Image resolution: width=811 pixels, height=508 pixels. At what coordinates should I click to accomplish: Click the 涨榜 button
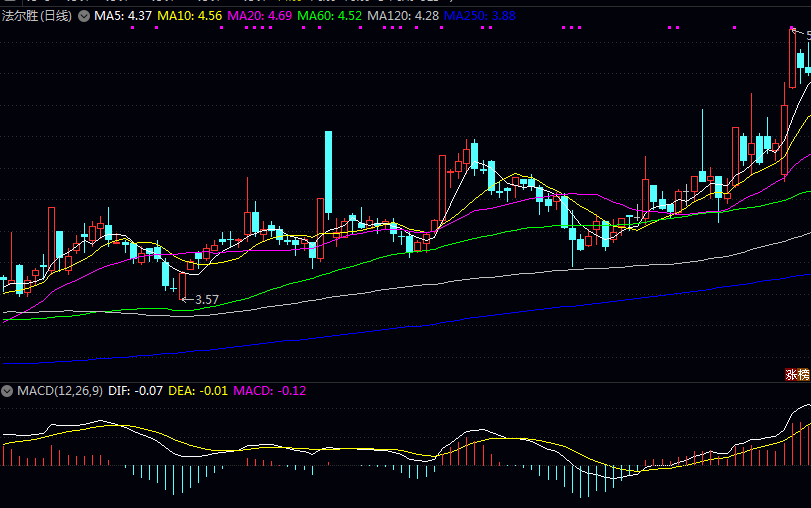pos(797,375)
